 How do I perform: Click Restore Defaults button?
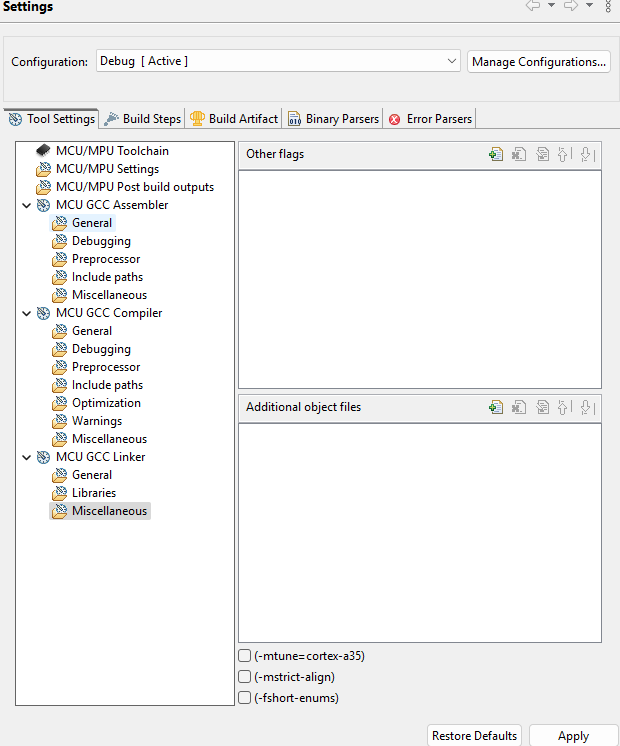474,736
